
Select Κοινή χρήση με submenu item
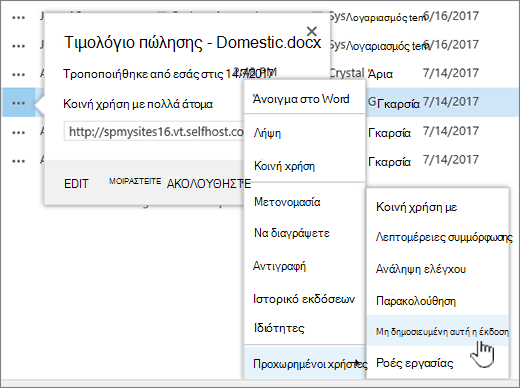point(438,207)
